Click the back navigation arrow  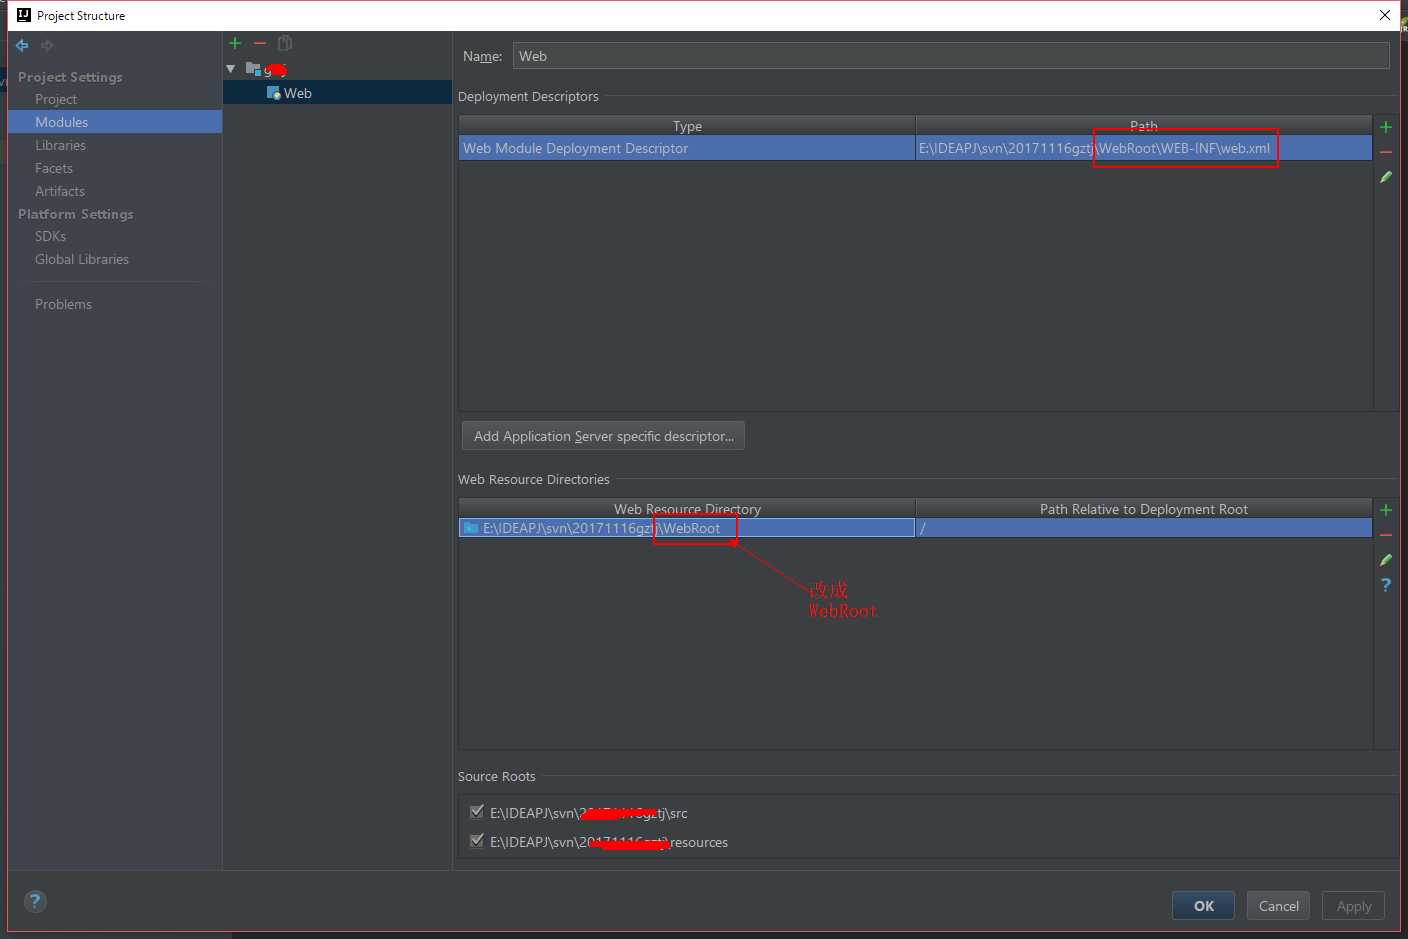tap(22, 45)
